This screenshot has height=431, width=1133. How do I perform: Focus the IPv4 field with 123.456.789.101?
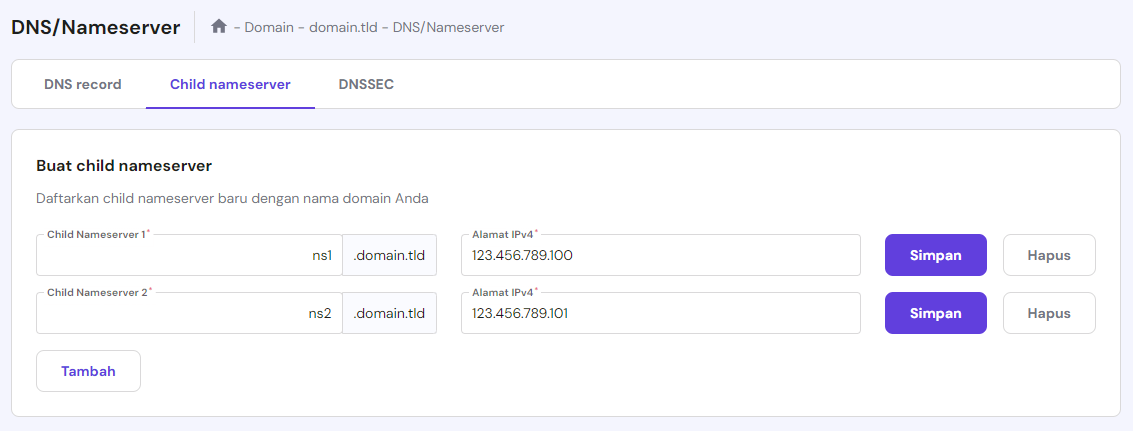(x=661, y=313)
